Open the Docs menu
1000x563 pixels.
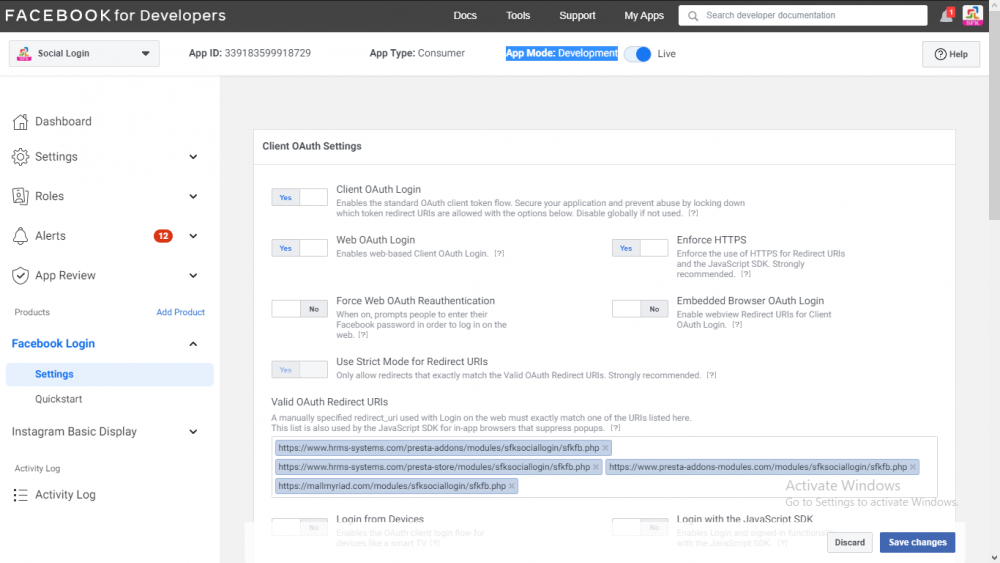click(465, 16)
